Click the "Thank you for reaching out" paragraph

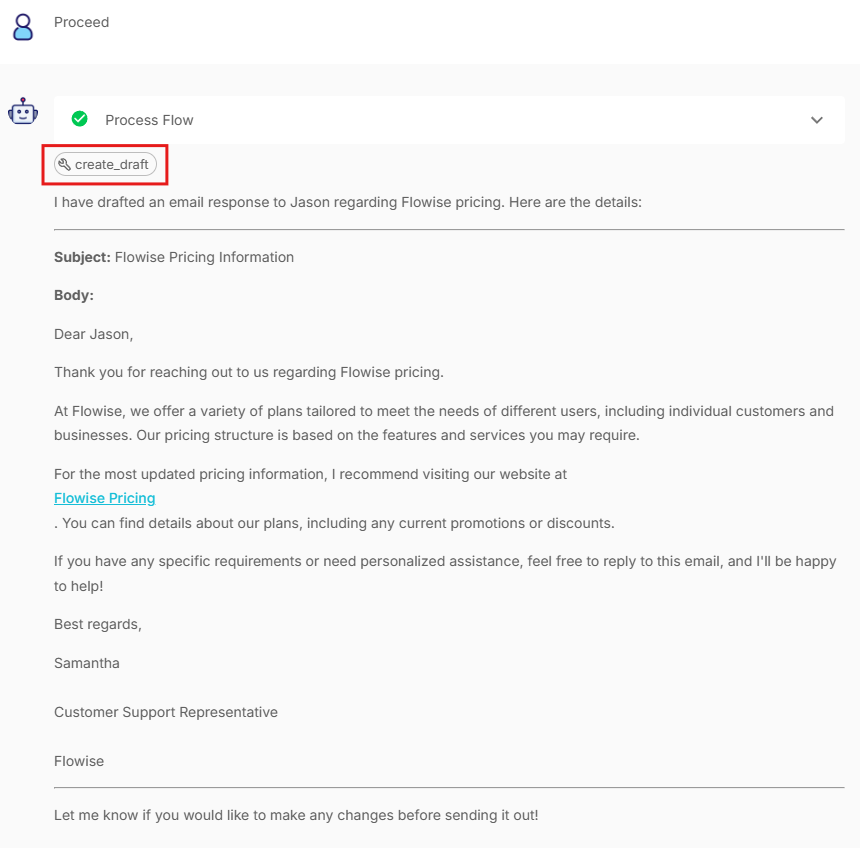pos(248,372)
